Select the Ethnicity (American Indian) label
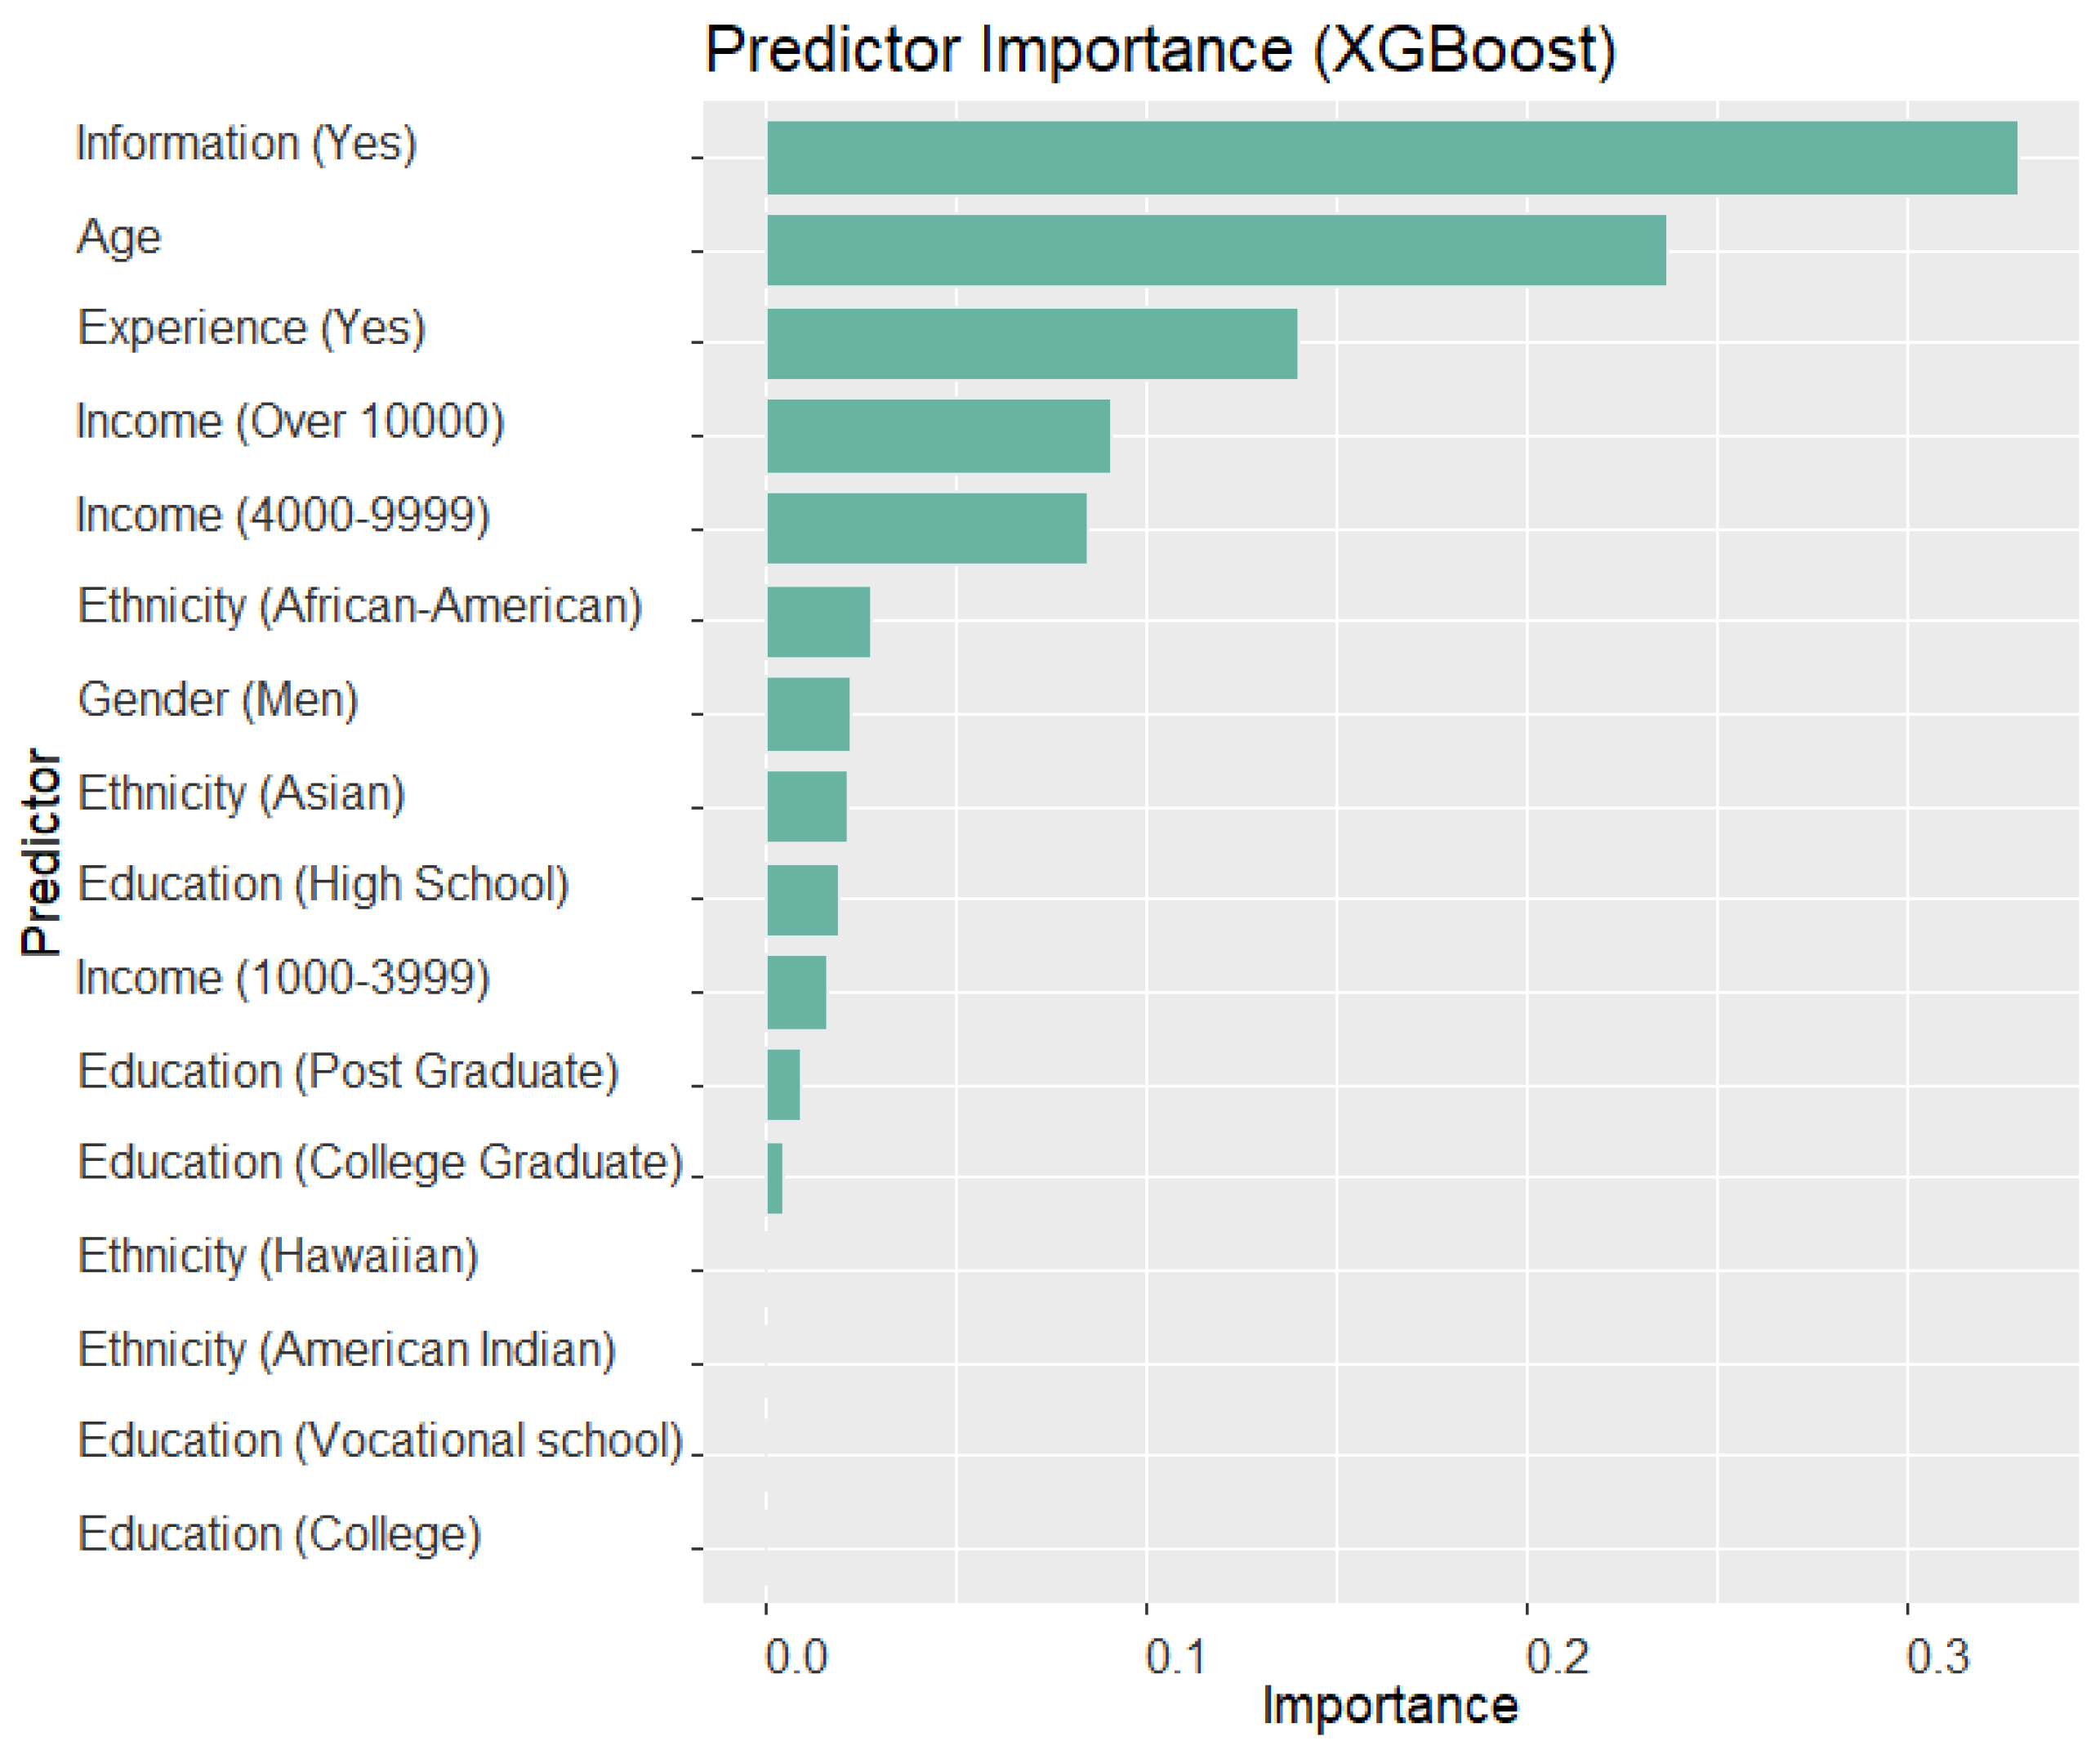 346,1349
